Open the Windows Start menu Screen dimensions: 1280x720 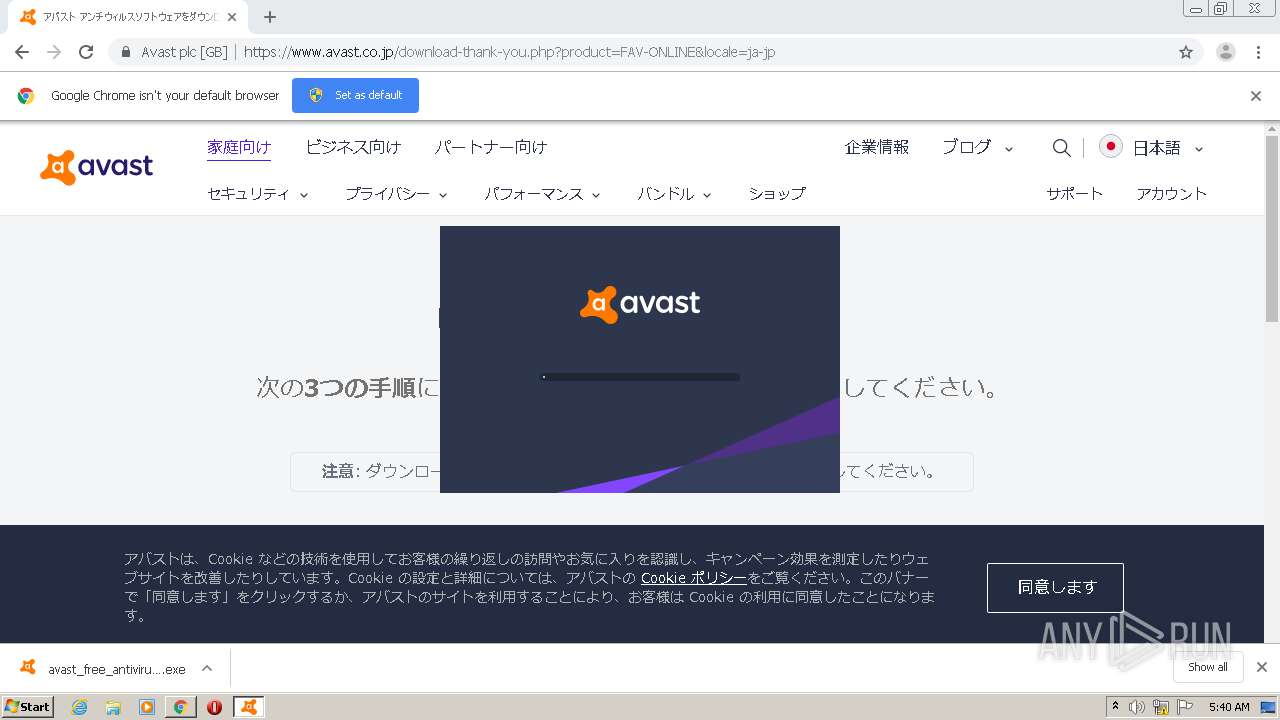tap(27, 707)
